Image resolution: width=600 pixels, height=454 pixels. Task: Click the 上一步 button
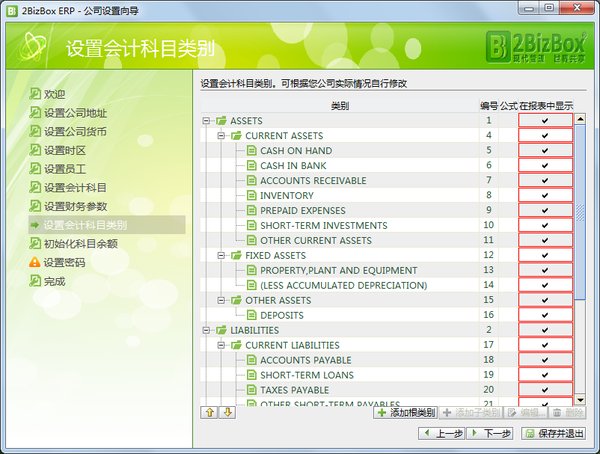coord(442,433)
